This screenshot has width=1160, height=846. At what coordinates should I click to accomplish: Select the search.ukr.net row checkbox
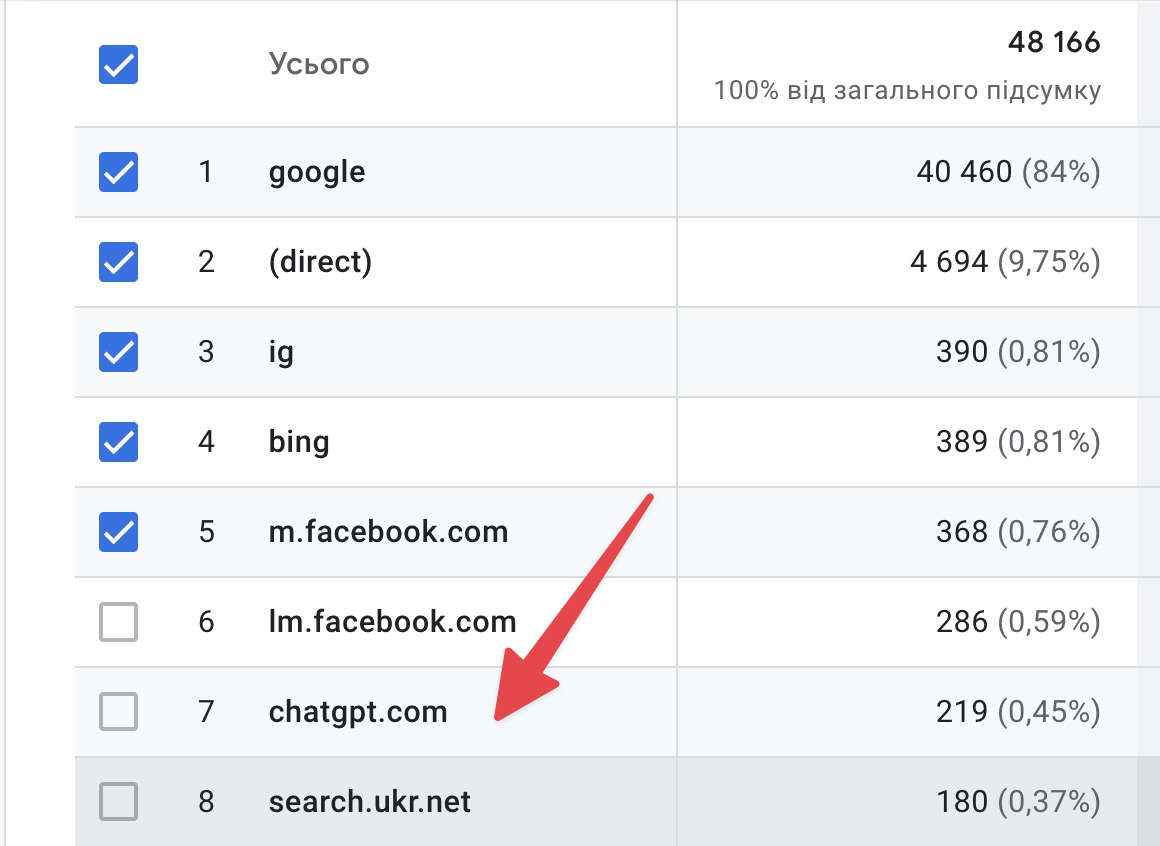click(118, 802)
